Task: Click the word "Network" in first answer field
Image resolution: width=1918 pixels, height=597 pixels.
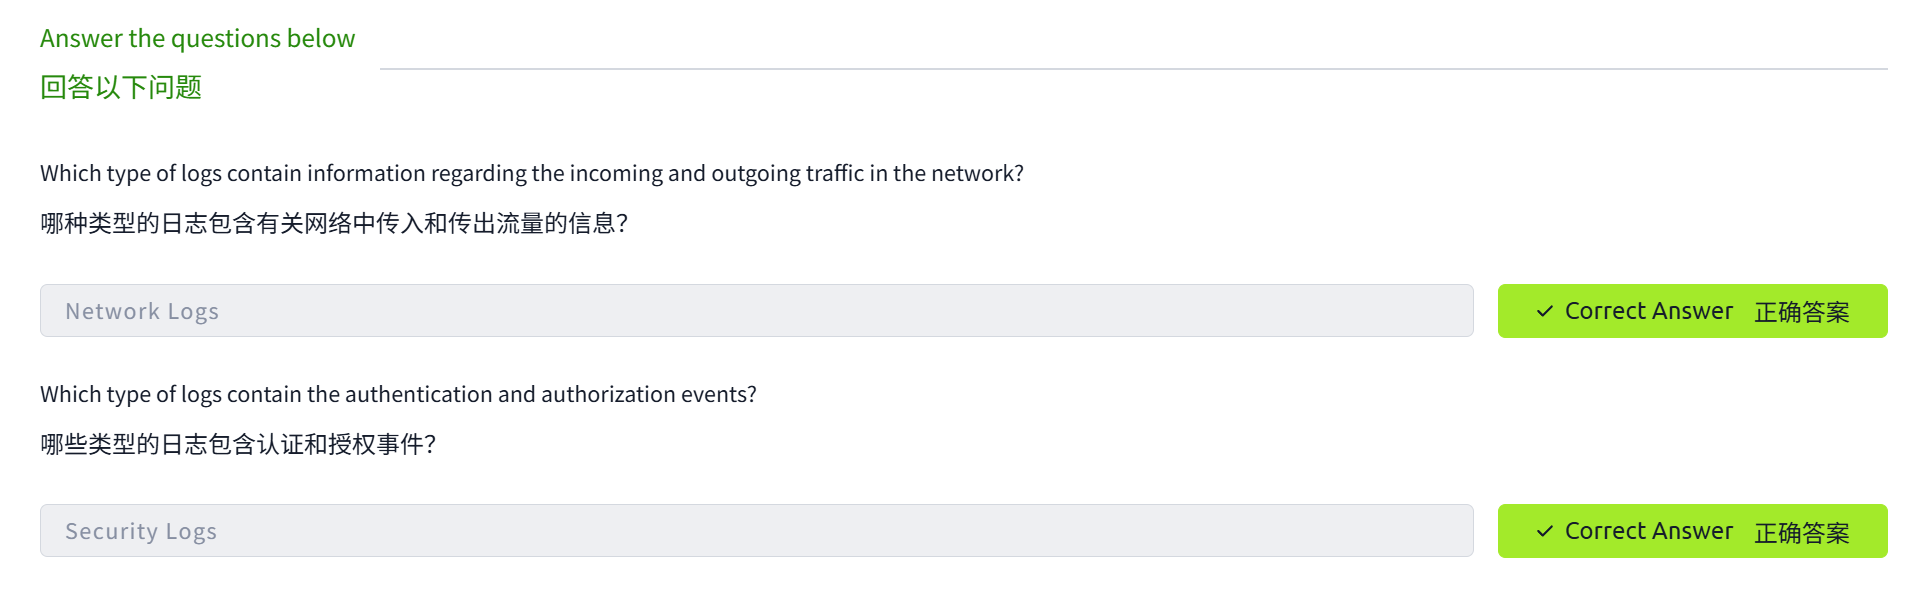Action: click(x=112, y=311)
